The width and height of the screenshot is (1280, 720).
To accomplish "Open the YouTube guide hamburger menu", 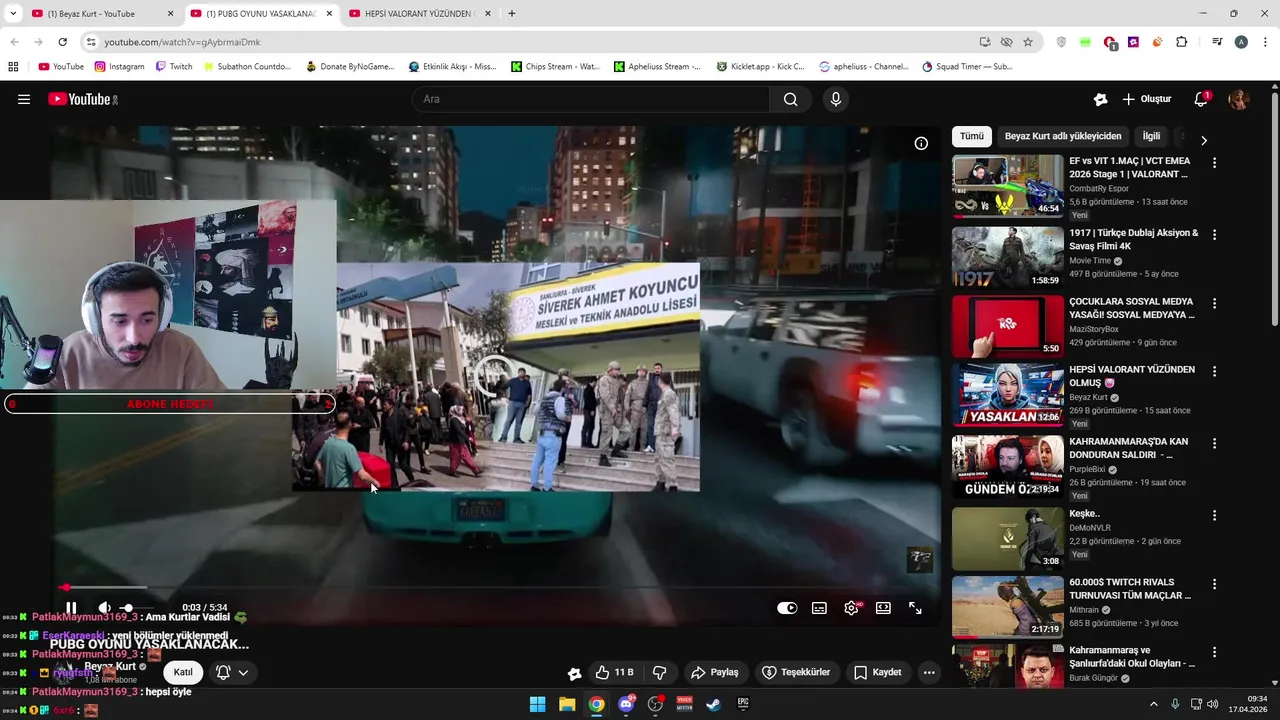I will click(24, 99).
